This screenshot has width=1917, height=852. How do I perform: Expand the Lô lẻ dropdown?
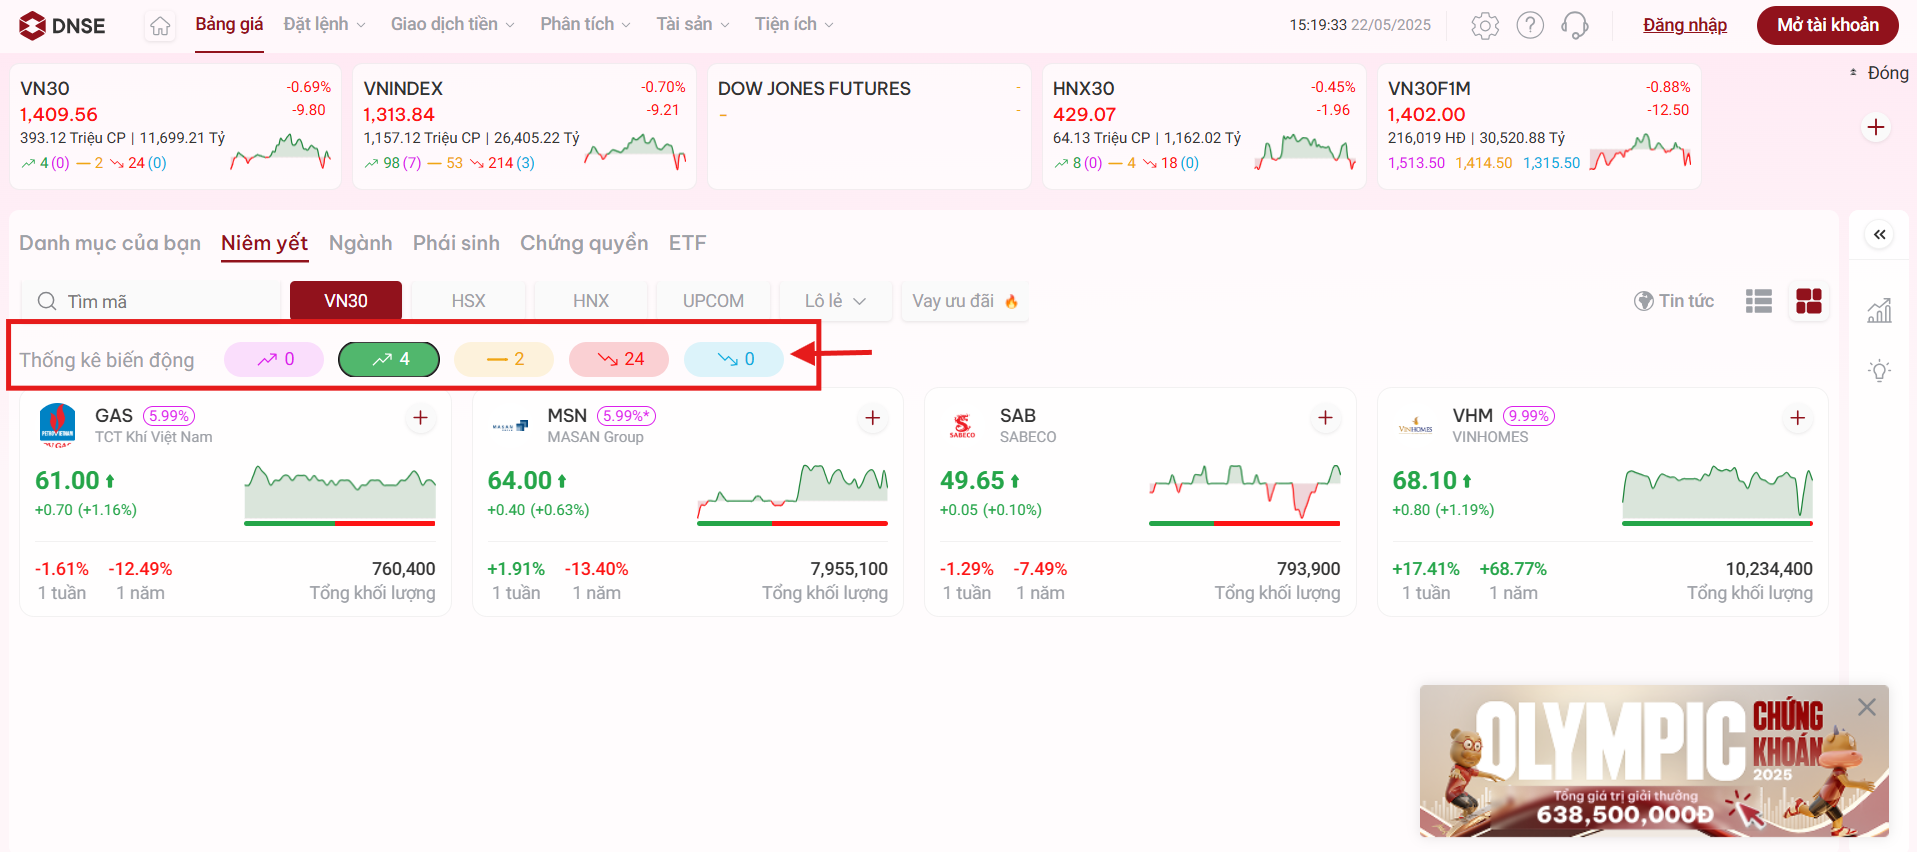tap(835, 301)
